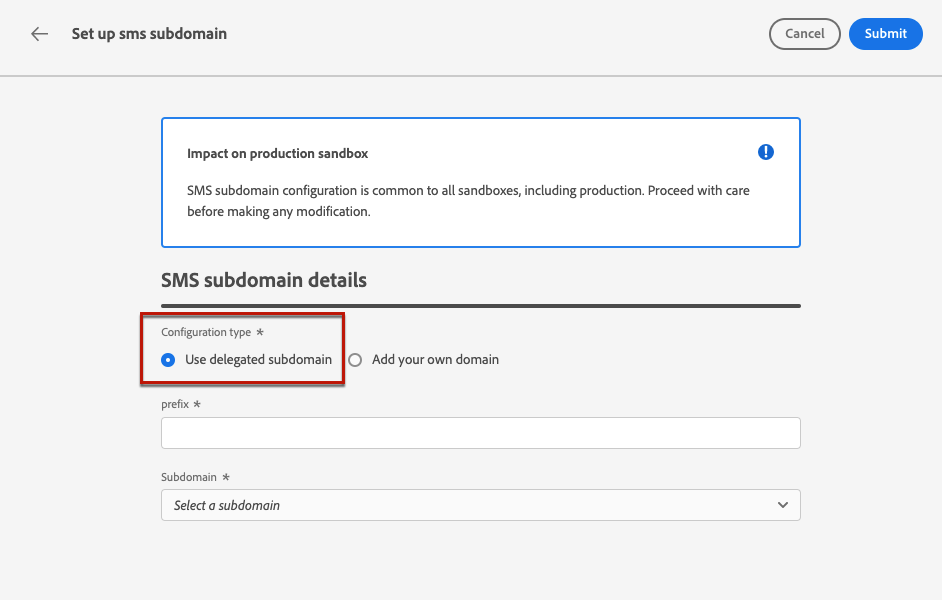The image size is (942, 600).
Task: Click the 'Use delegated subdomain' label text
Action: (x=258, y=360)
